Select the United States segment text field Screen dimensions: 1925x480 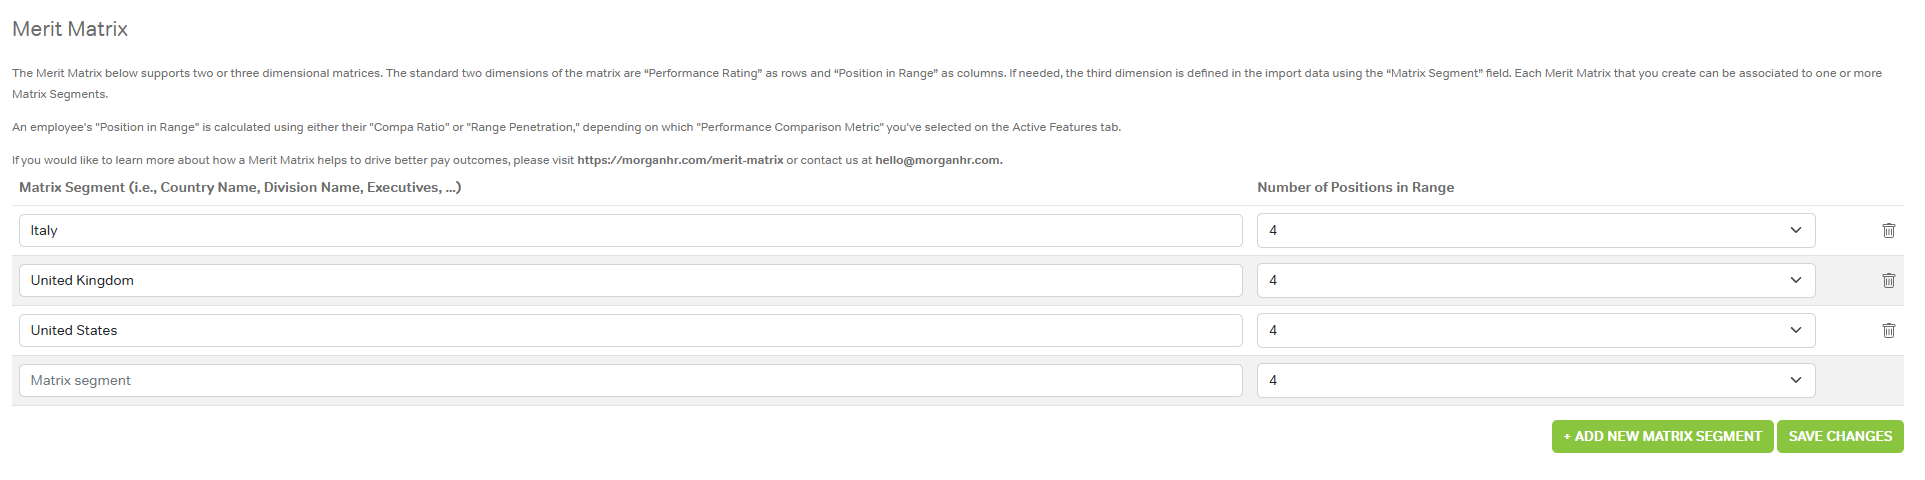point(630,330)
